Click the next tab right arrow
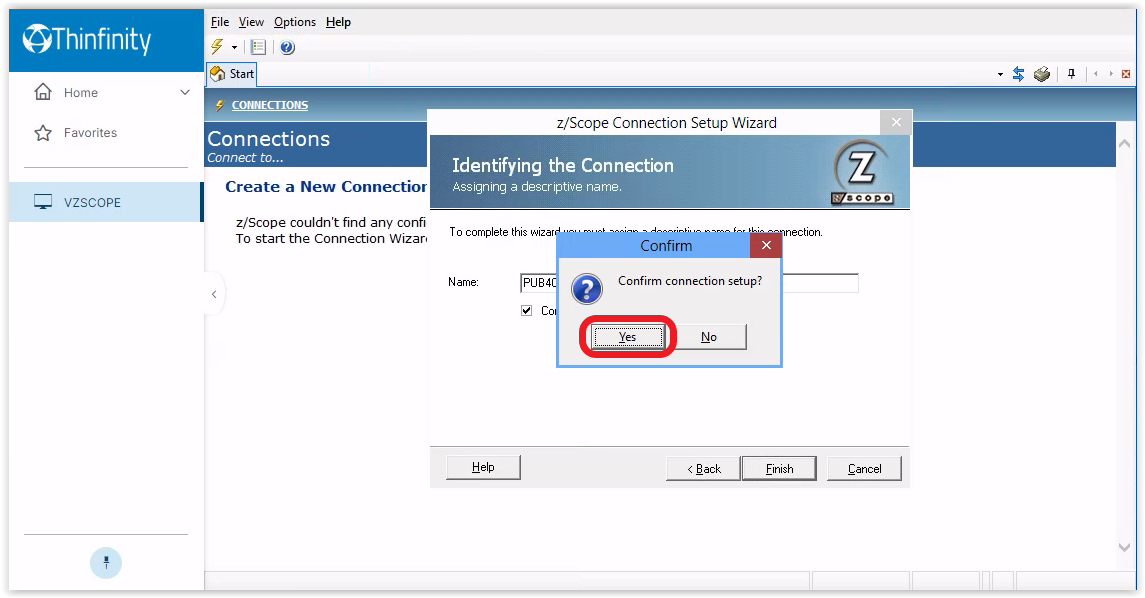The image size is (1145, 598). pyautogui.click(x=1111, y=74)
